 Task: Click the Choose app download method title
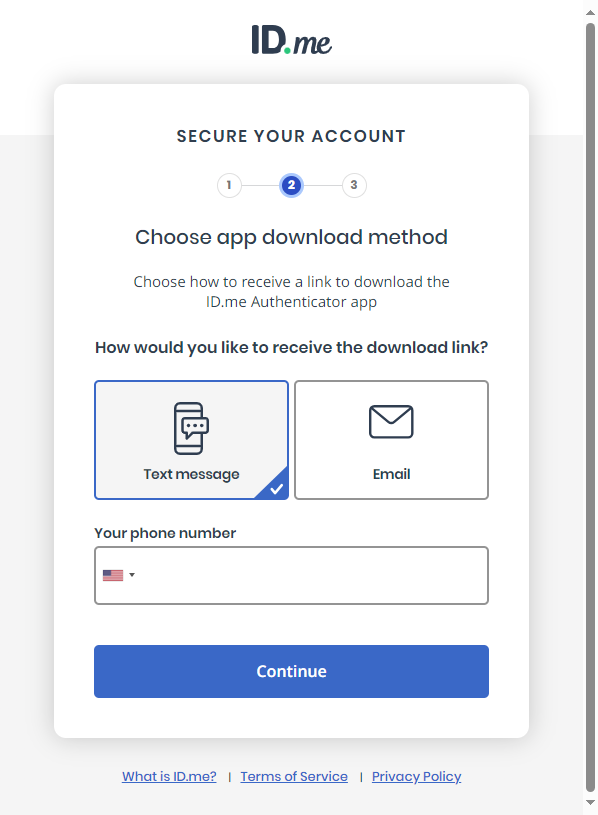(291, 237)
